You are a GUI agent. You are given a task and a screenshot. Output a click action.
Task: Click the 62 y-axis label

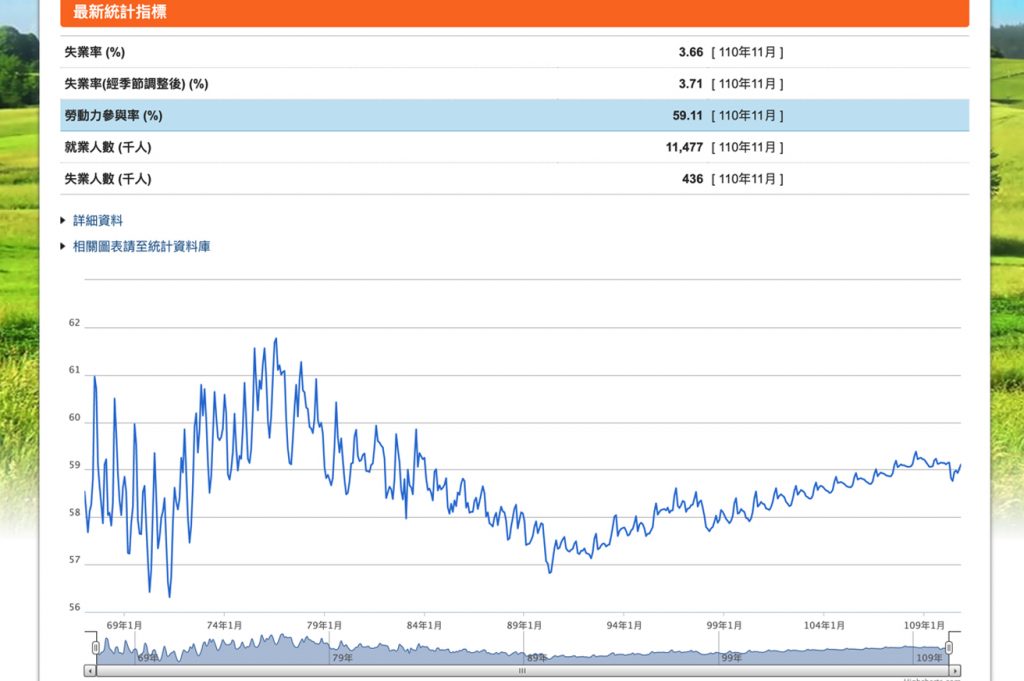pyautogui.click(x=74, y=323)
